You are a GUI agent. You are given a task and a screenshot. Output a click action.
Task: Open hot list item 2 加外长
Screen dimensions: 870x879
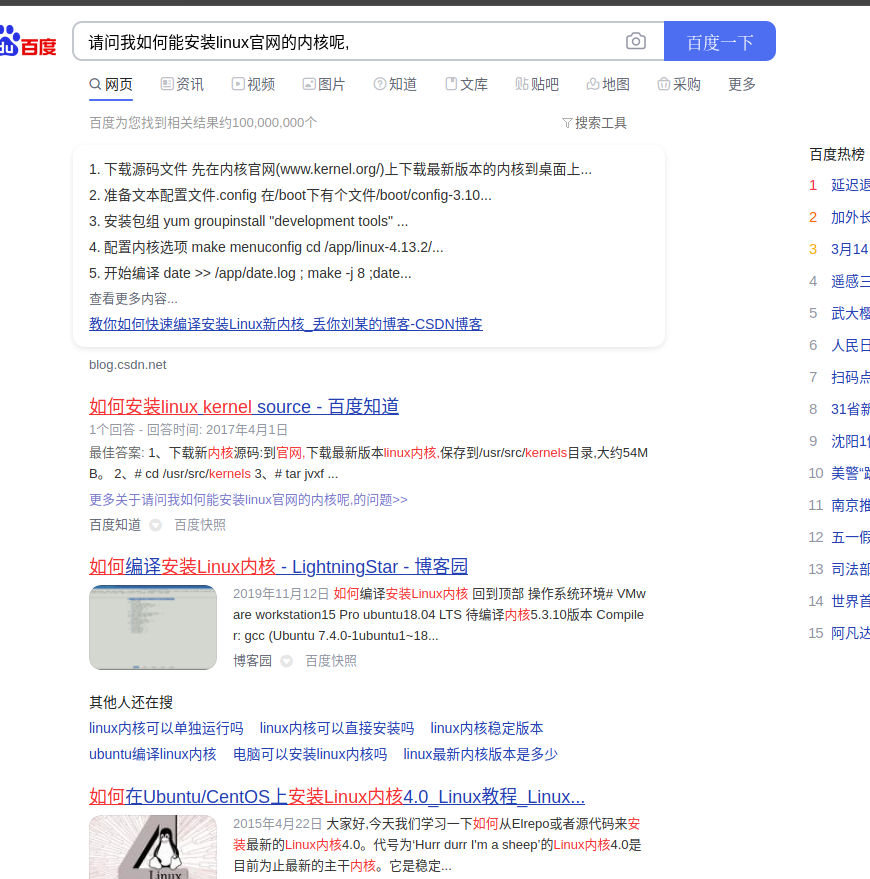click(x=850, y=217)
